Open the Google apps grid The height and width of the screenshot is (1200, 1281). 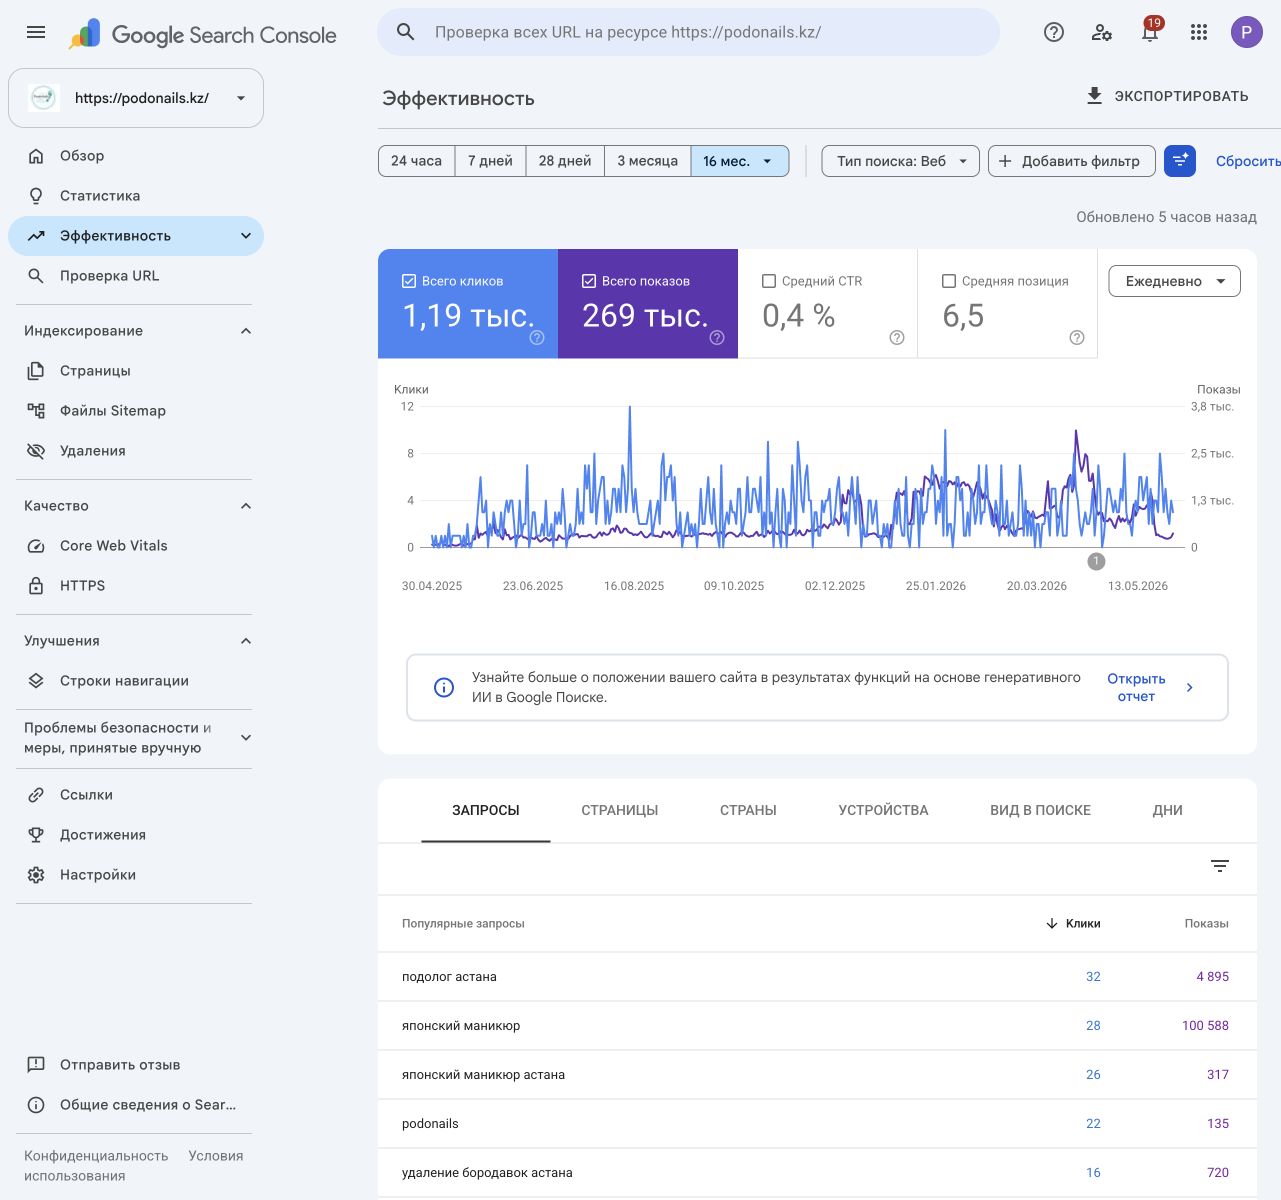coord(1199,32)
